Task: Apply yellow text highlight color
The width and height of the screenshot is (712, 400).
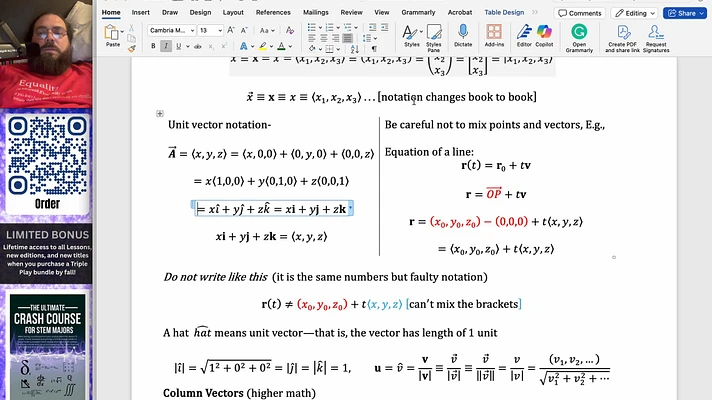Action: tap(262, 46)
